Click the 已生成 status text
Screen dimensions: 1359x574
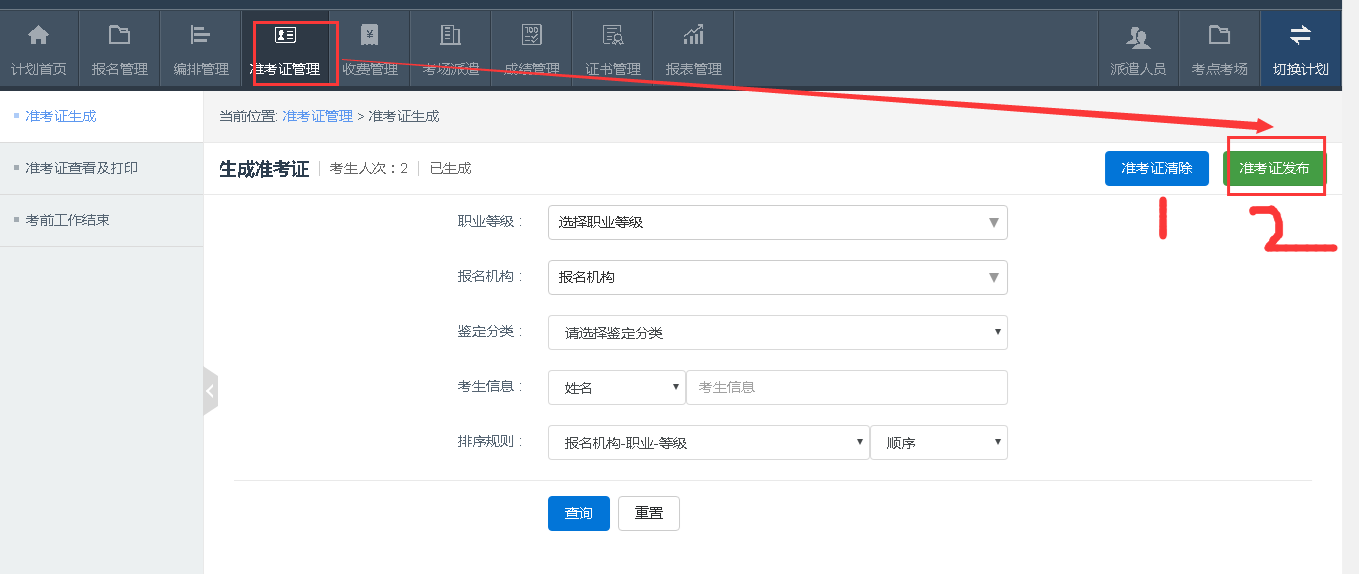coord(450,168)
